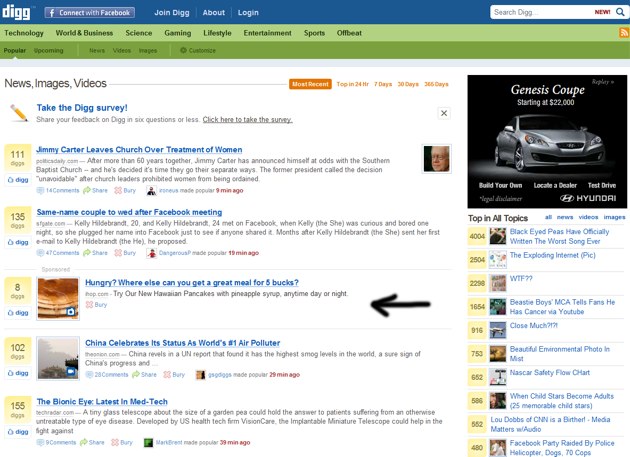Click the pancakes ad thumbnail
Image resolution: width=630 pixels, height=457 pixels.
pos(58,299)
